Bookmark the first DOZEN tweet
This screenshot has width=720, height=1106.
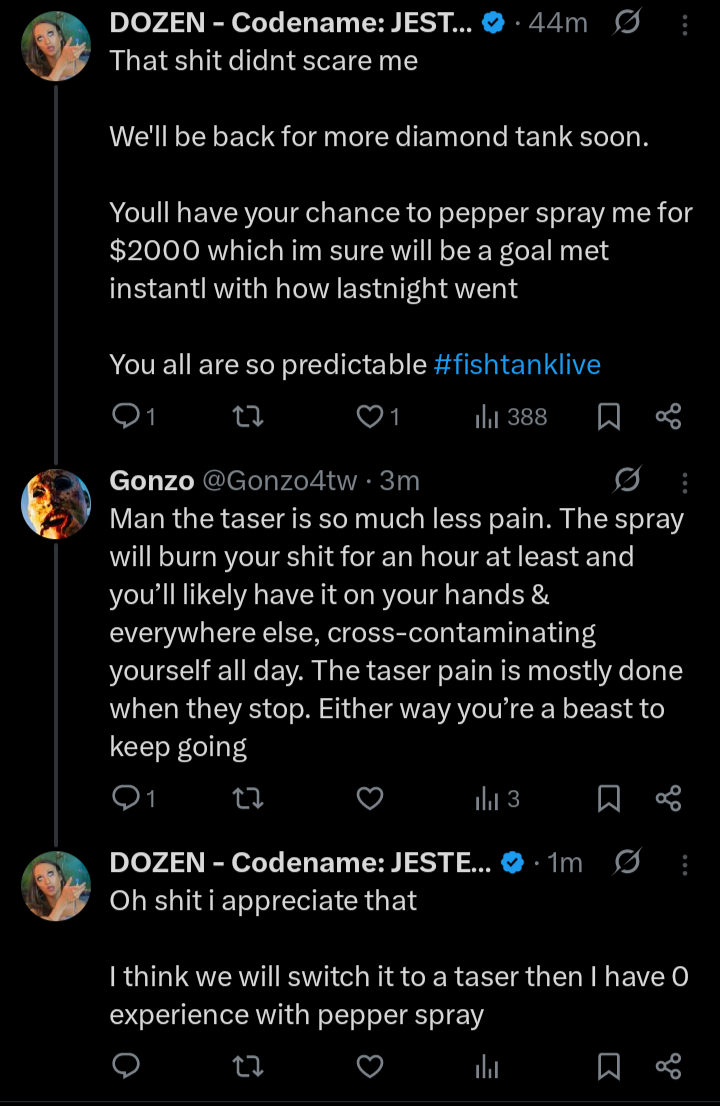coord(609,416)
